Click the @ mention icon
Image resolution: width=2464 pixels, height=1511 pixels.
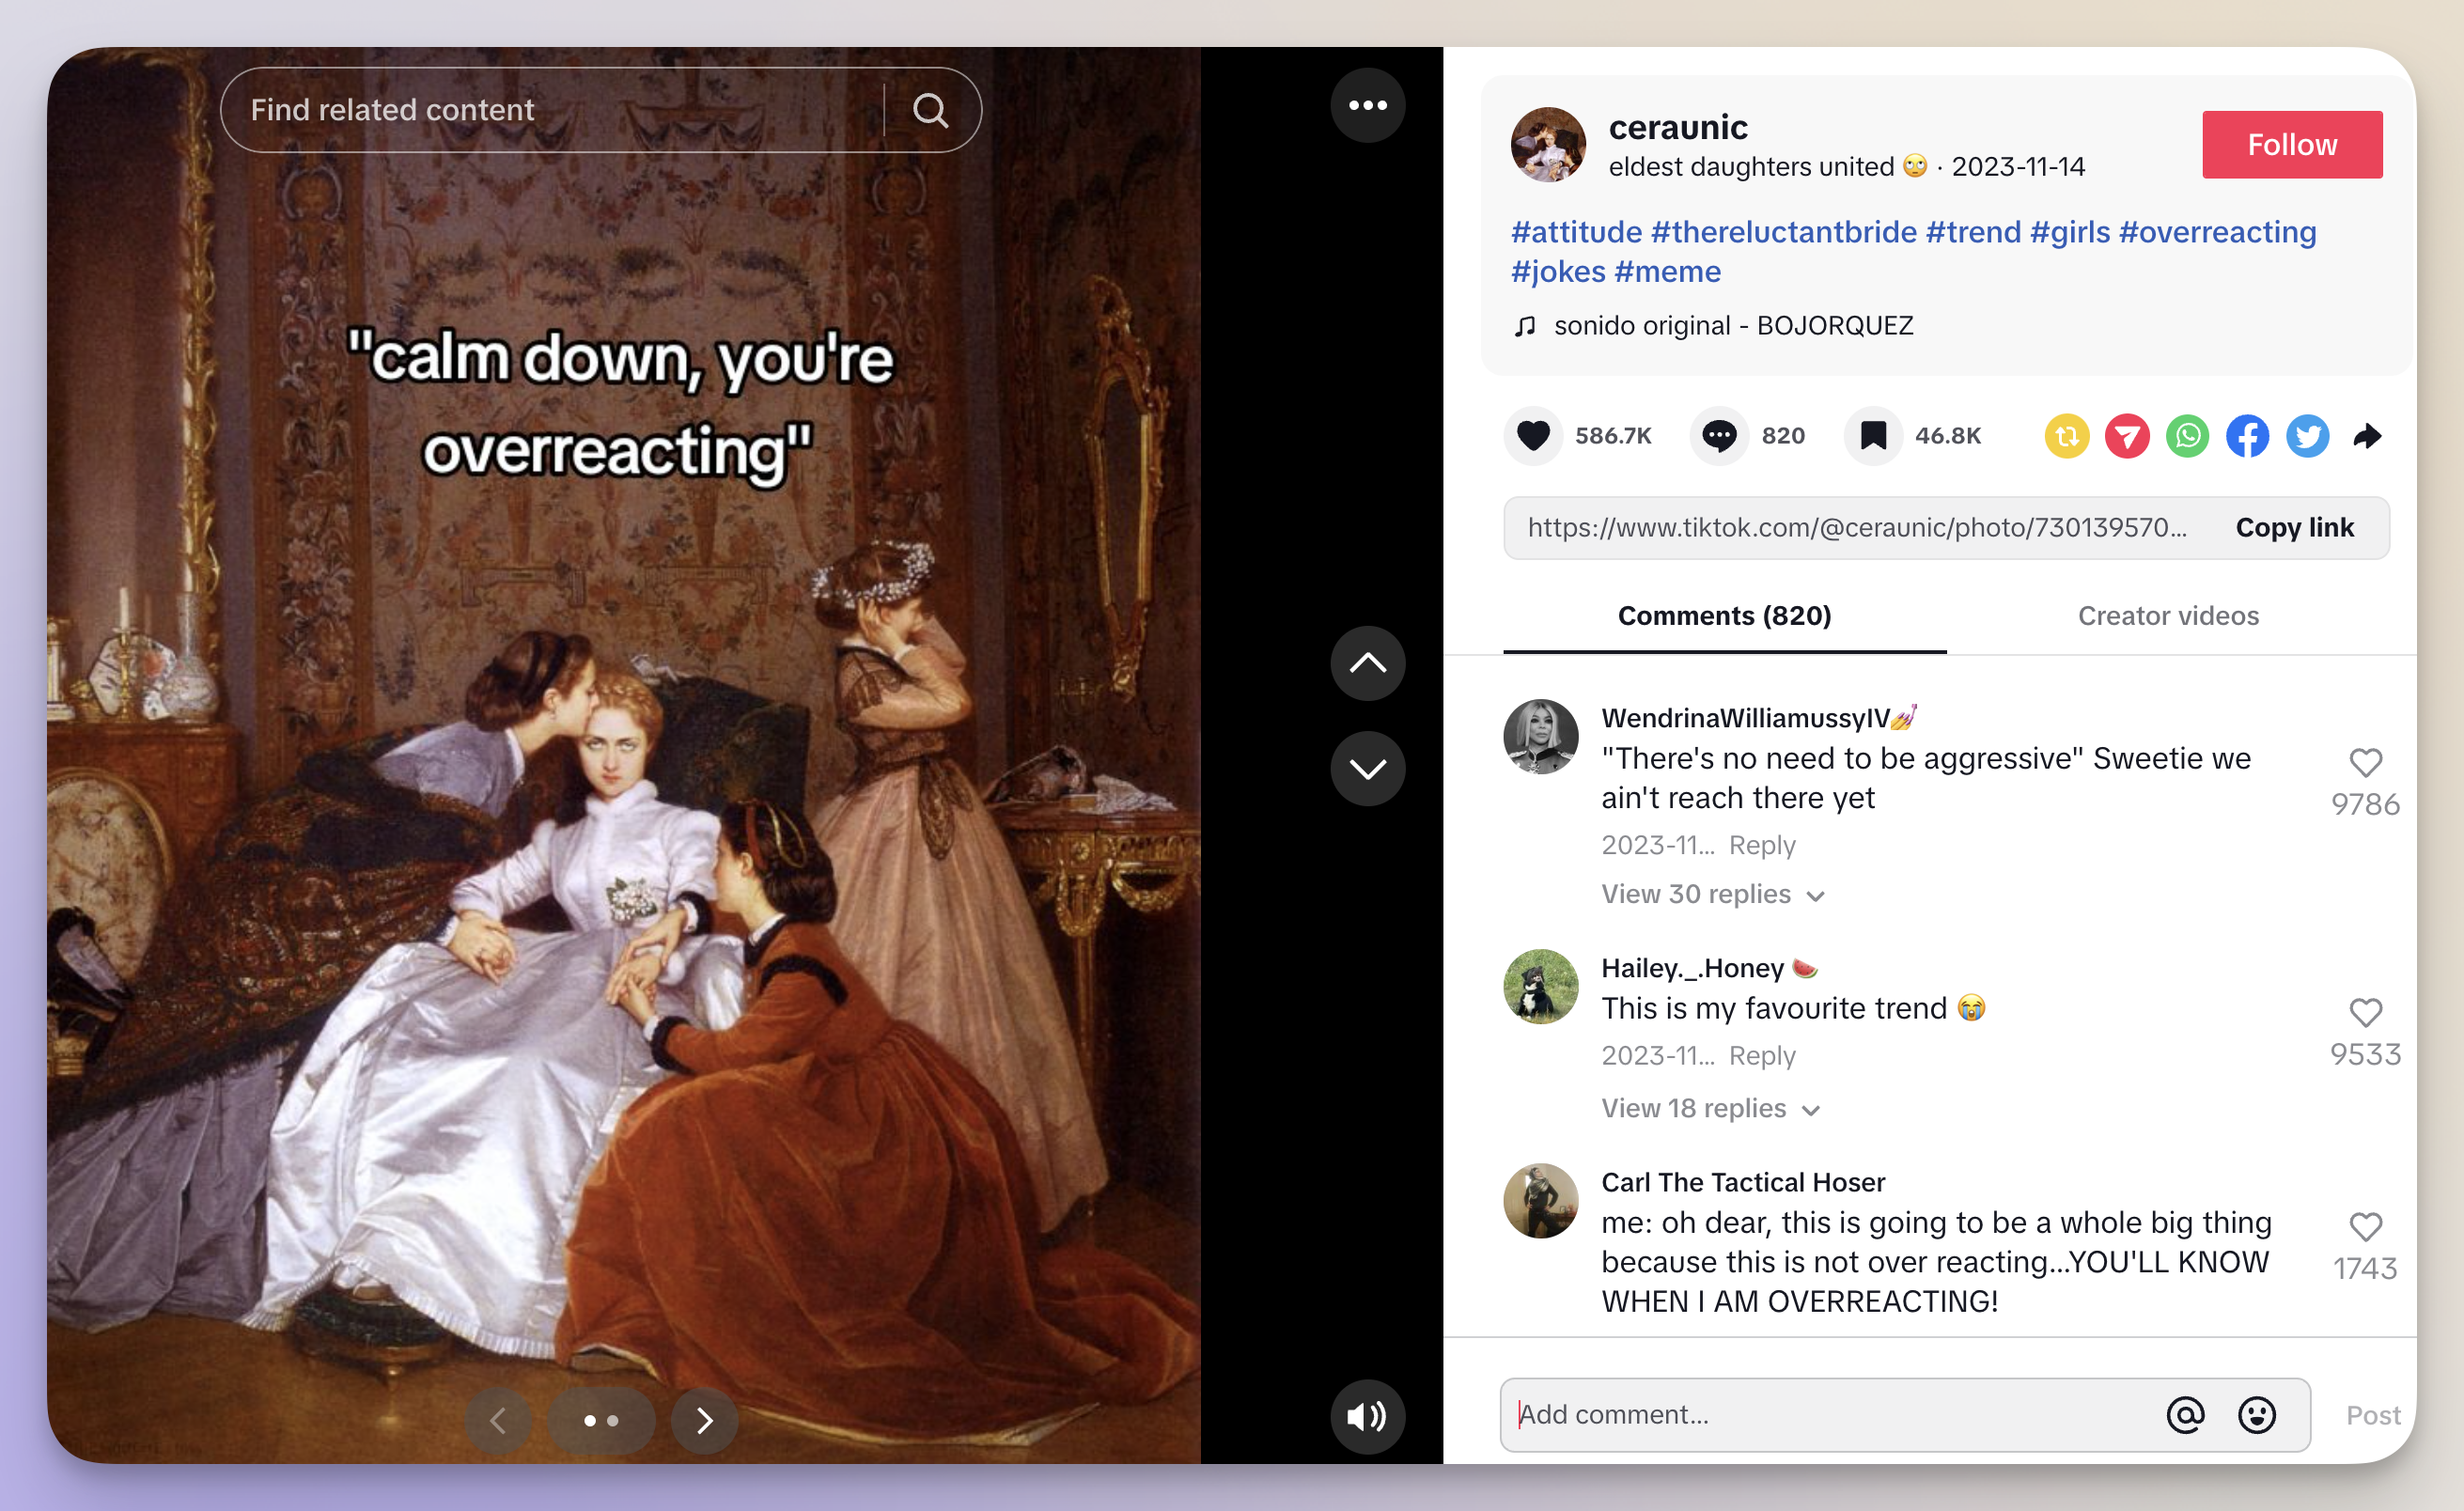tap(2186, 1415)
